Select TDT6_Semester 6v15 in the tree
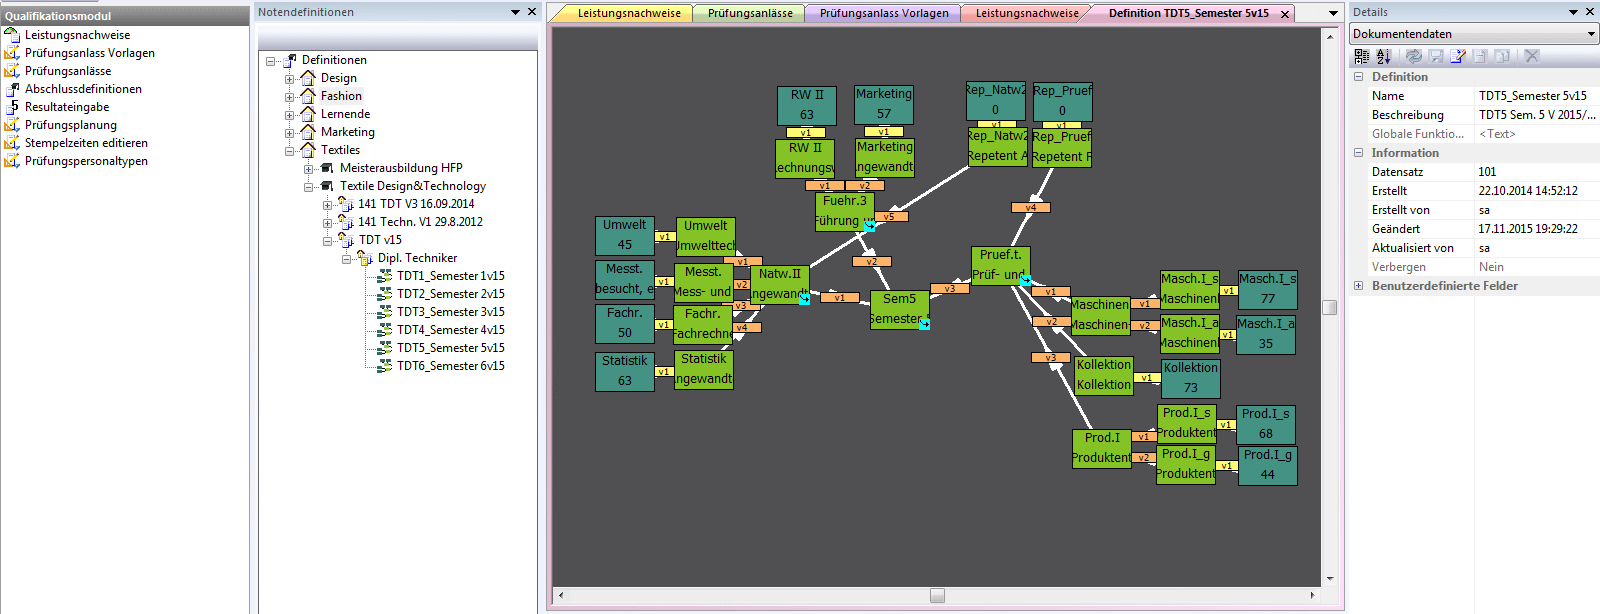This screenshot has height=614, width=1600. tap(450, 366)
